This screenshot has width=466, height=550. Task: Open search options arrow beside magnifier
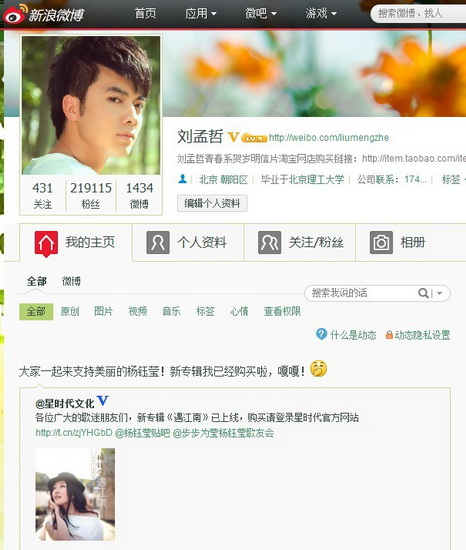coord(439,293)
